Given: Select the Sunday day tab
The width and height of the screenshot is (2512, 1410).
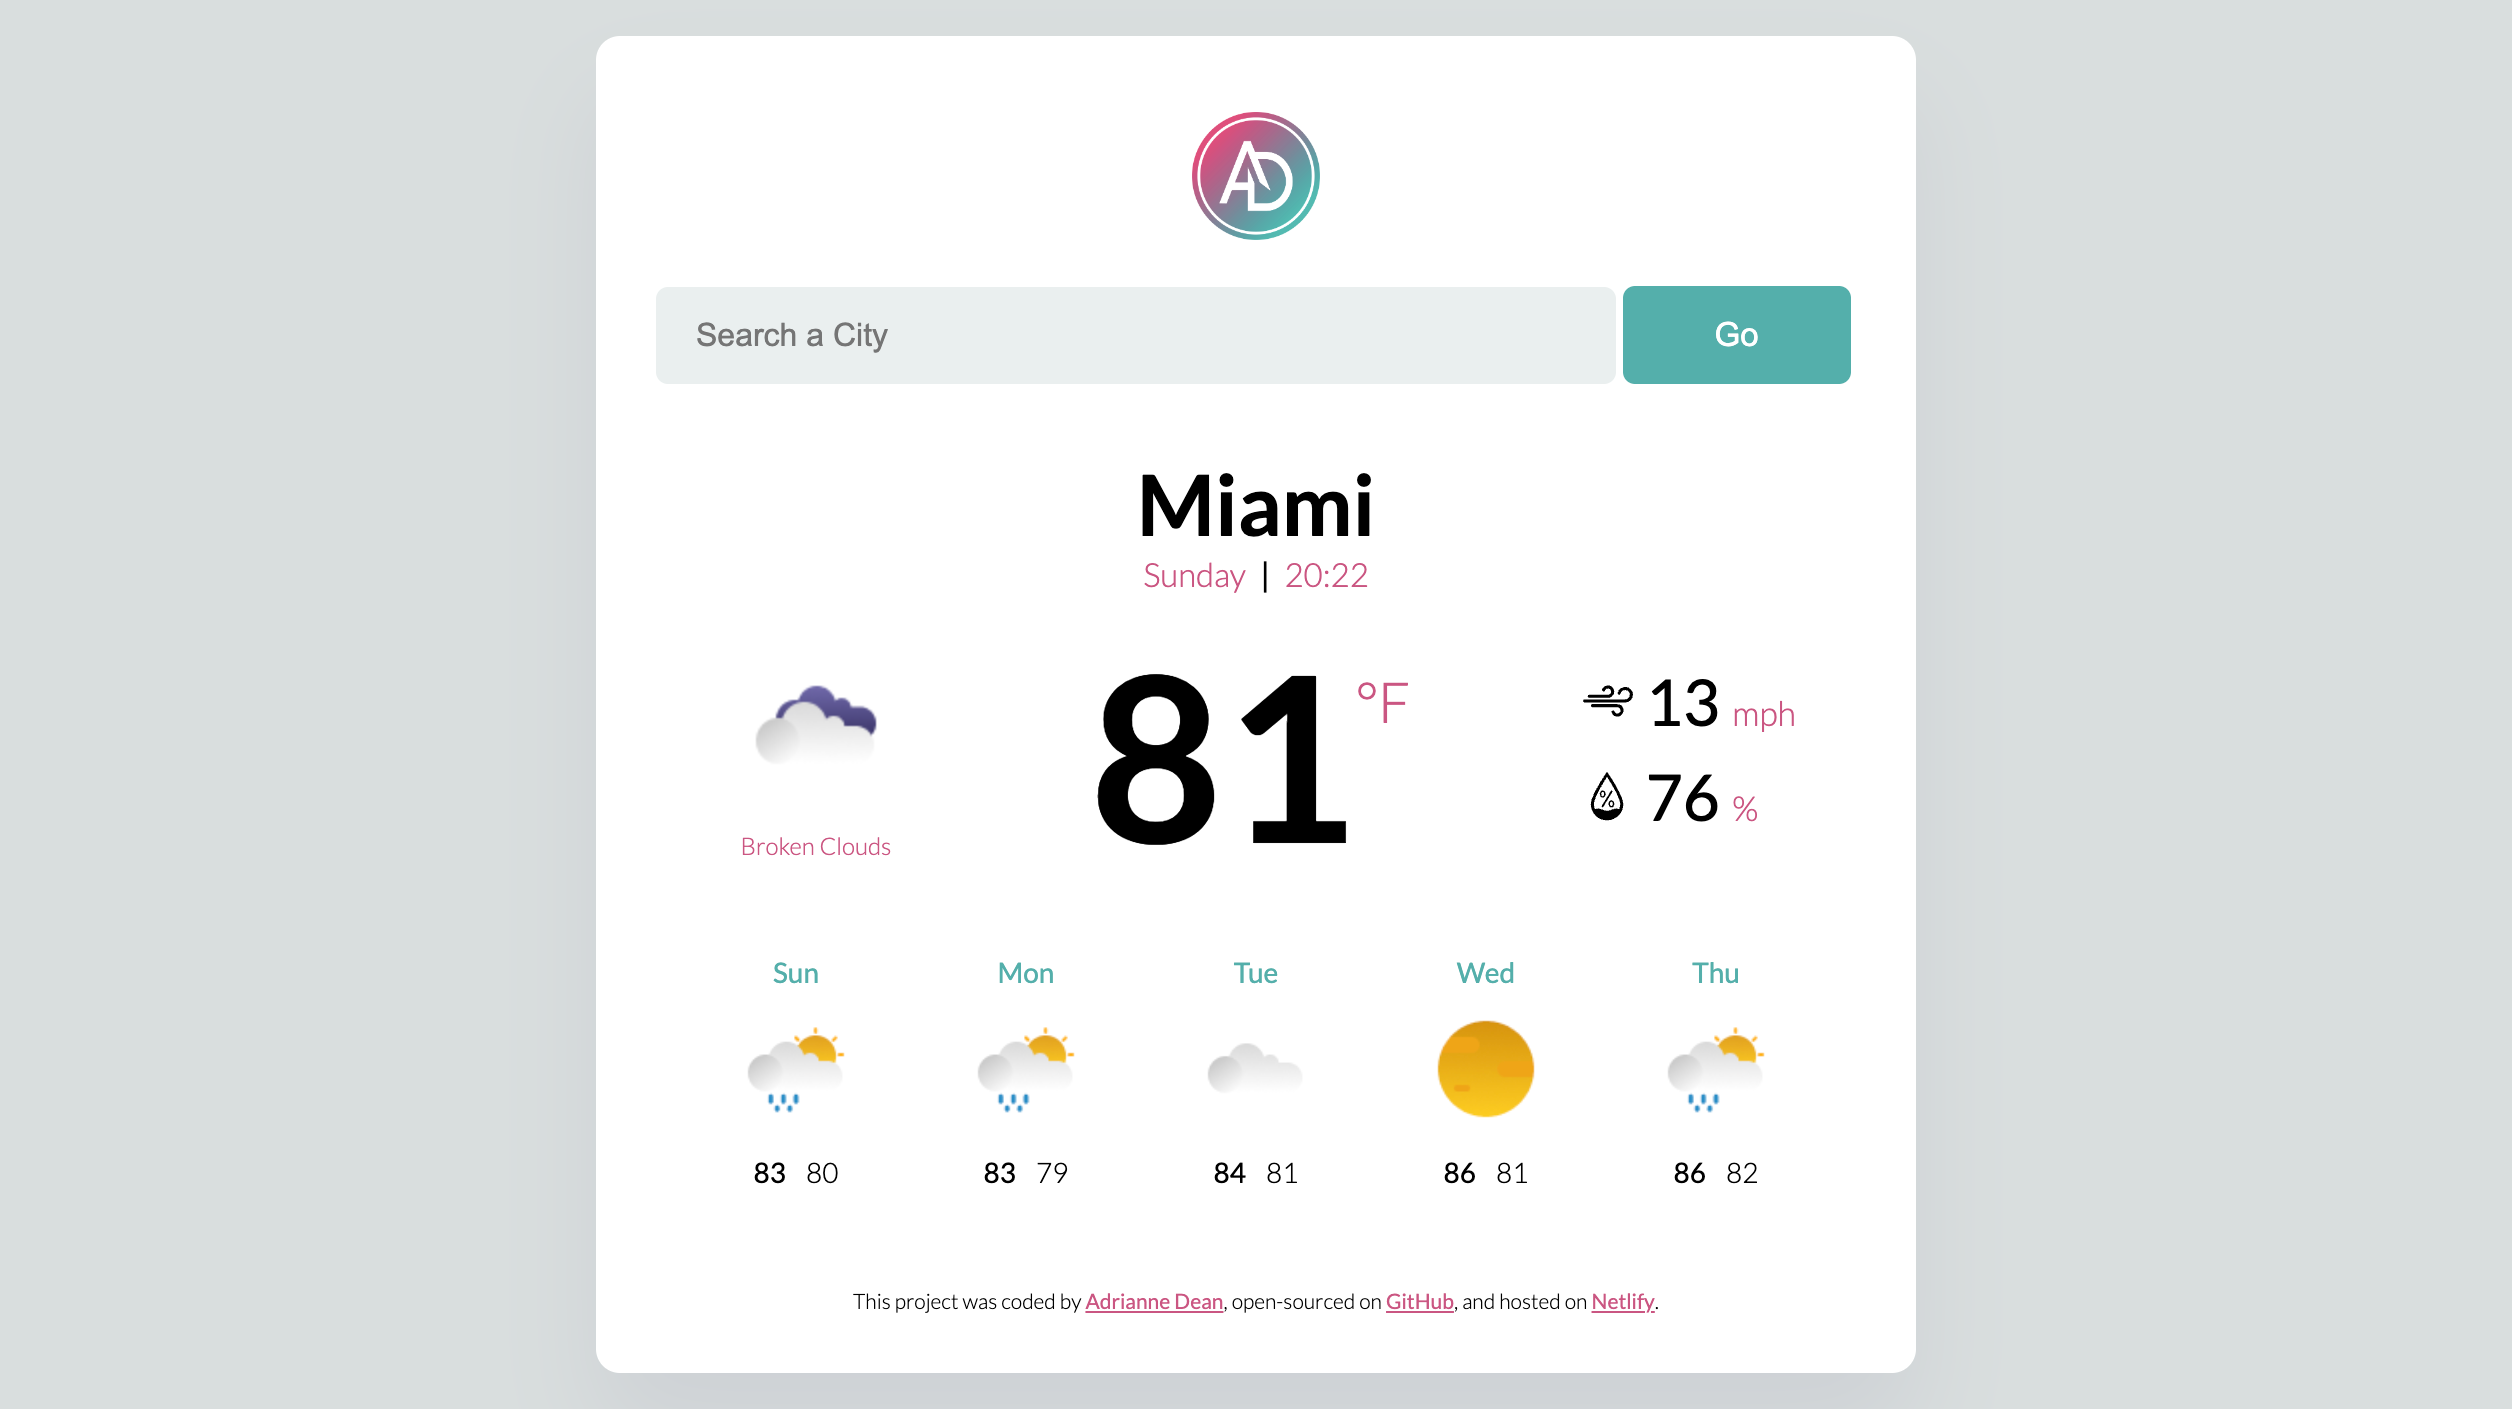Looking at the screenshot, I should pos(795,972).
